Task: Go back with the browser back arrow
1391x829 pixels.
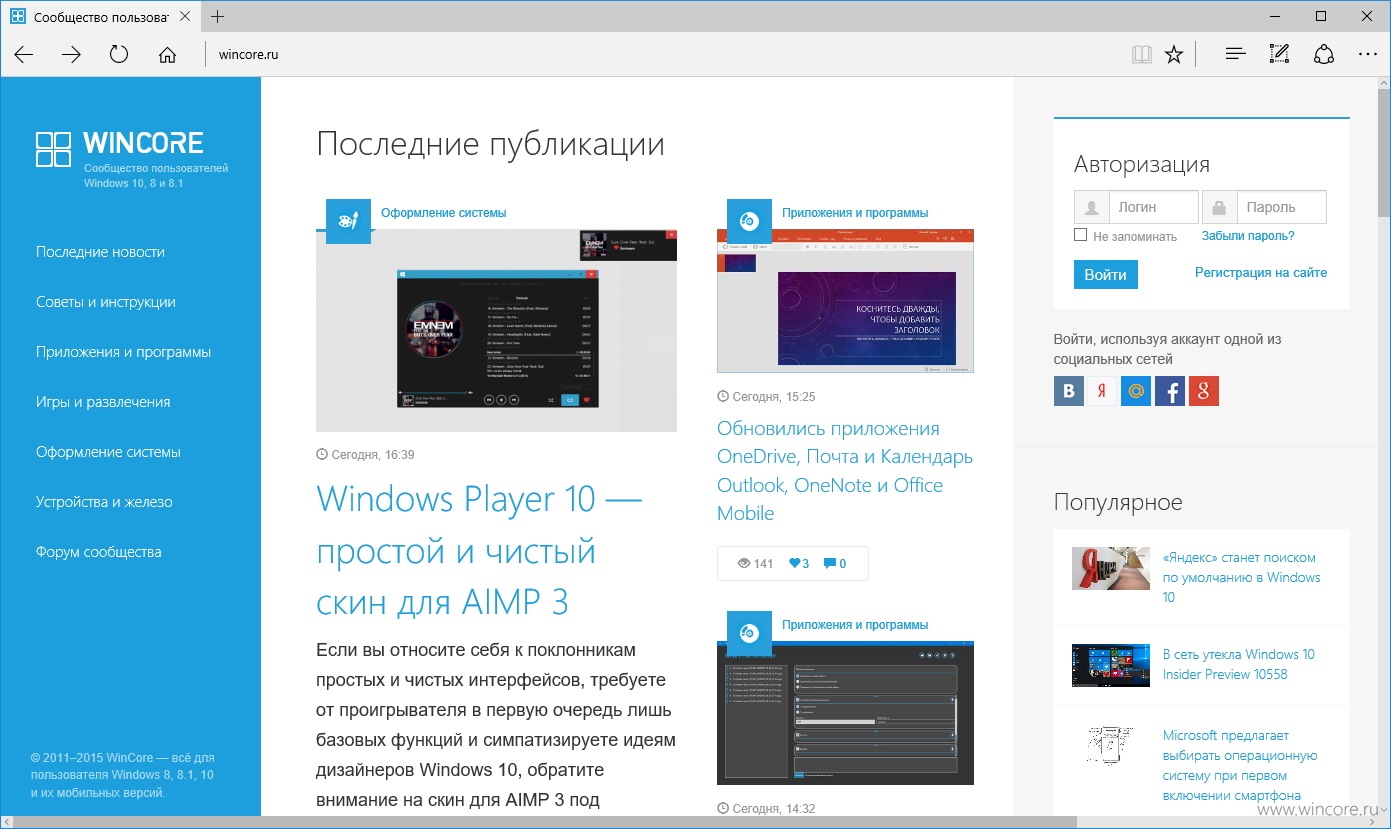Action: 24,54
